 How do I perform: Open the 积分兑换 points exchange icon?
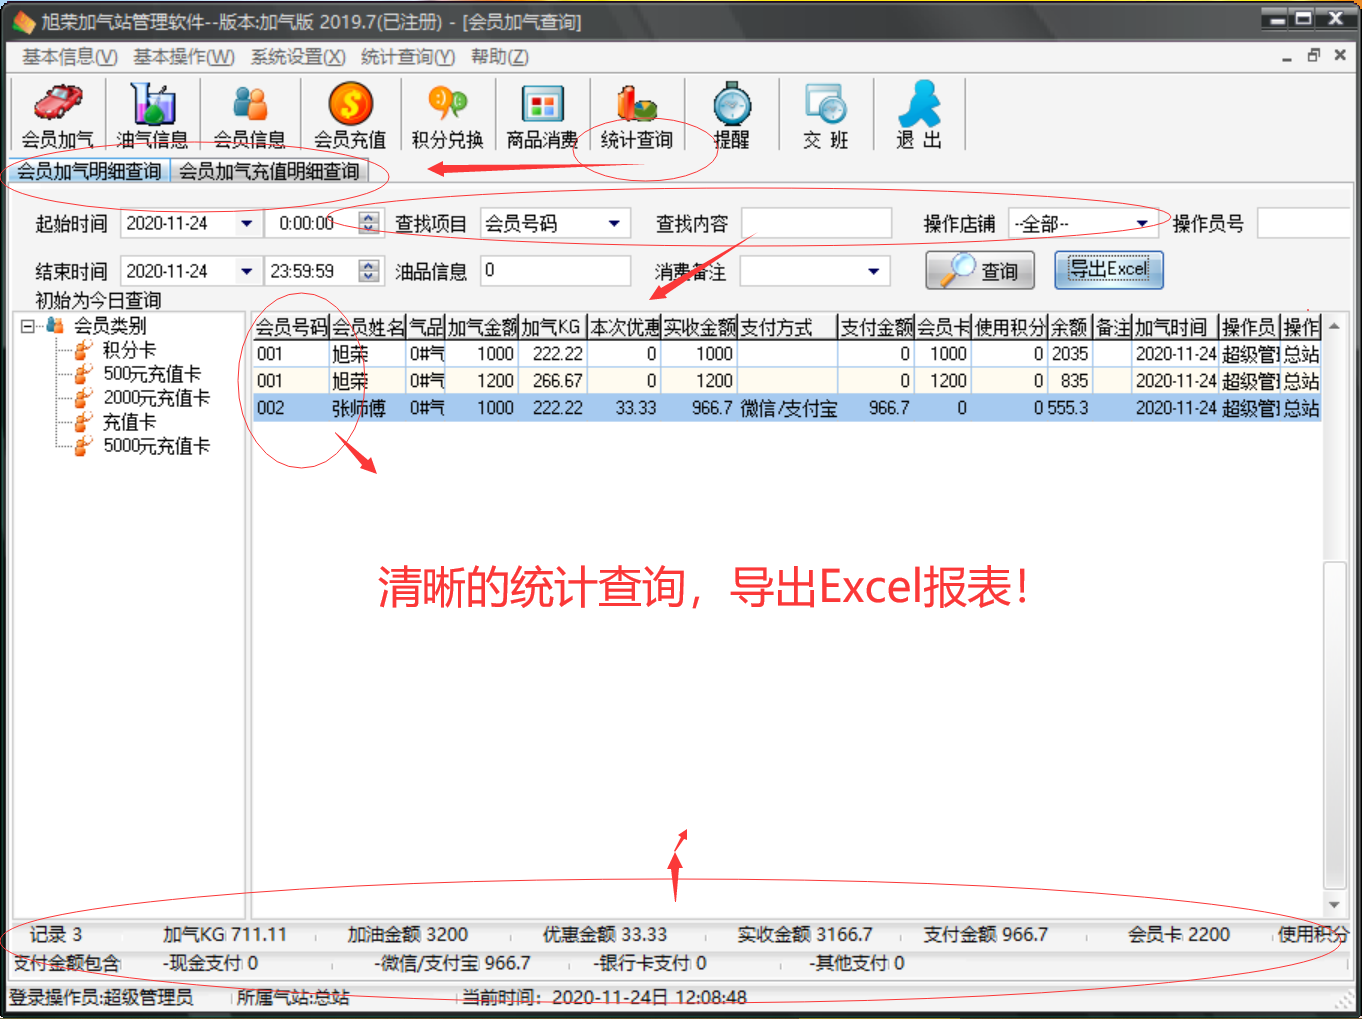point(446,113)
